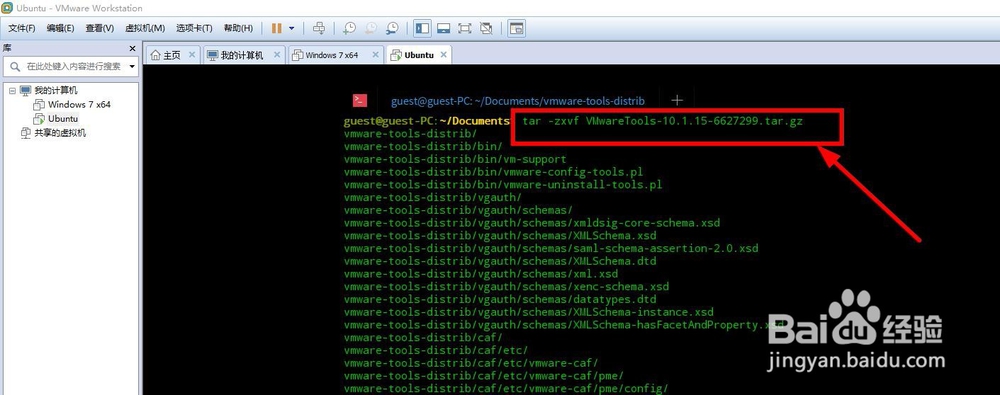Enter full screen mode icon
The height and width of the screenshot is (395, 1000).
(465, 28)
